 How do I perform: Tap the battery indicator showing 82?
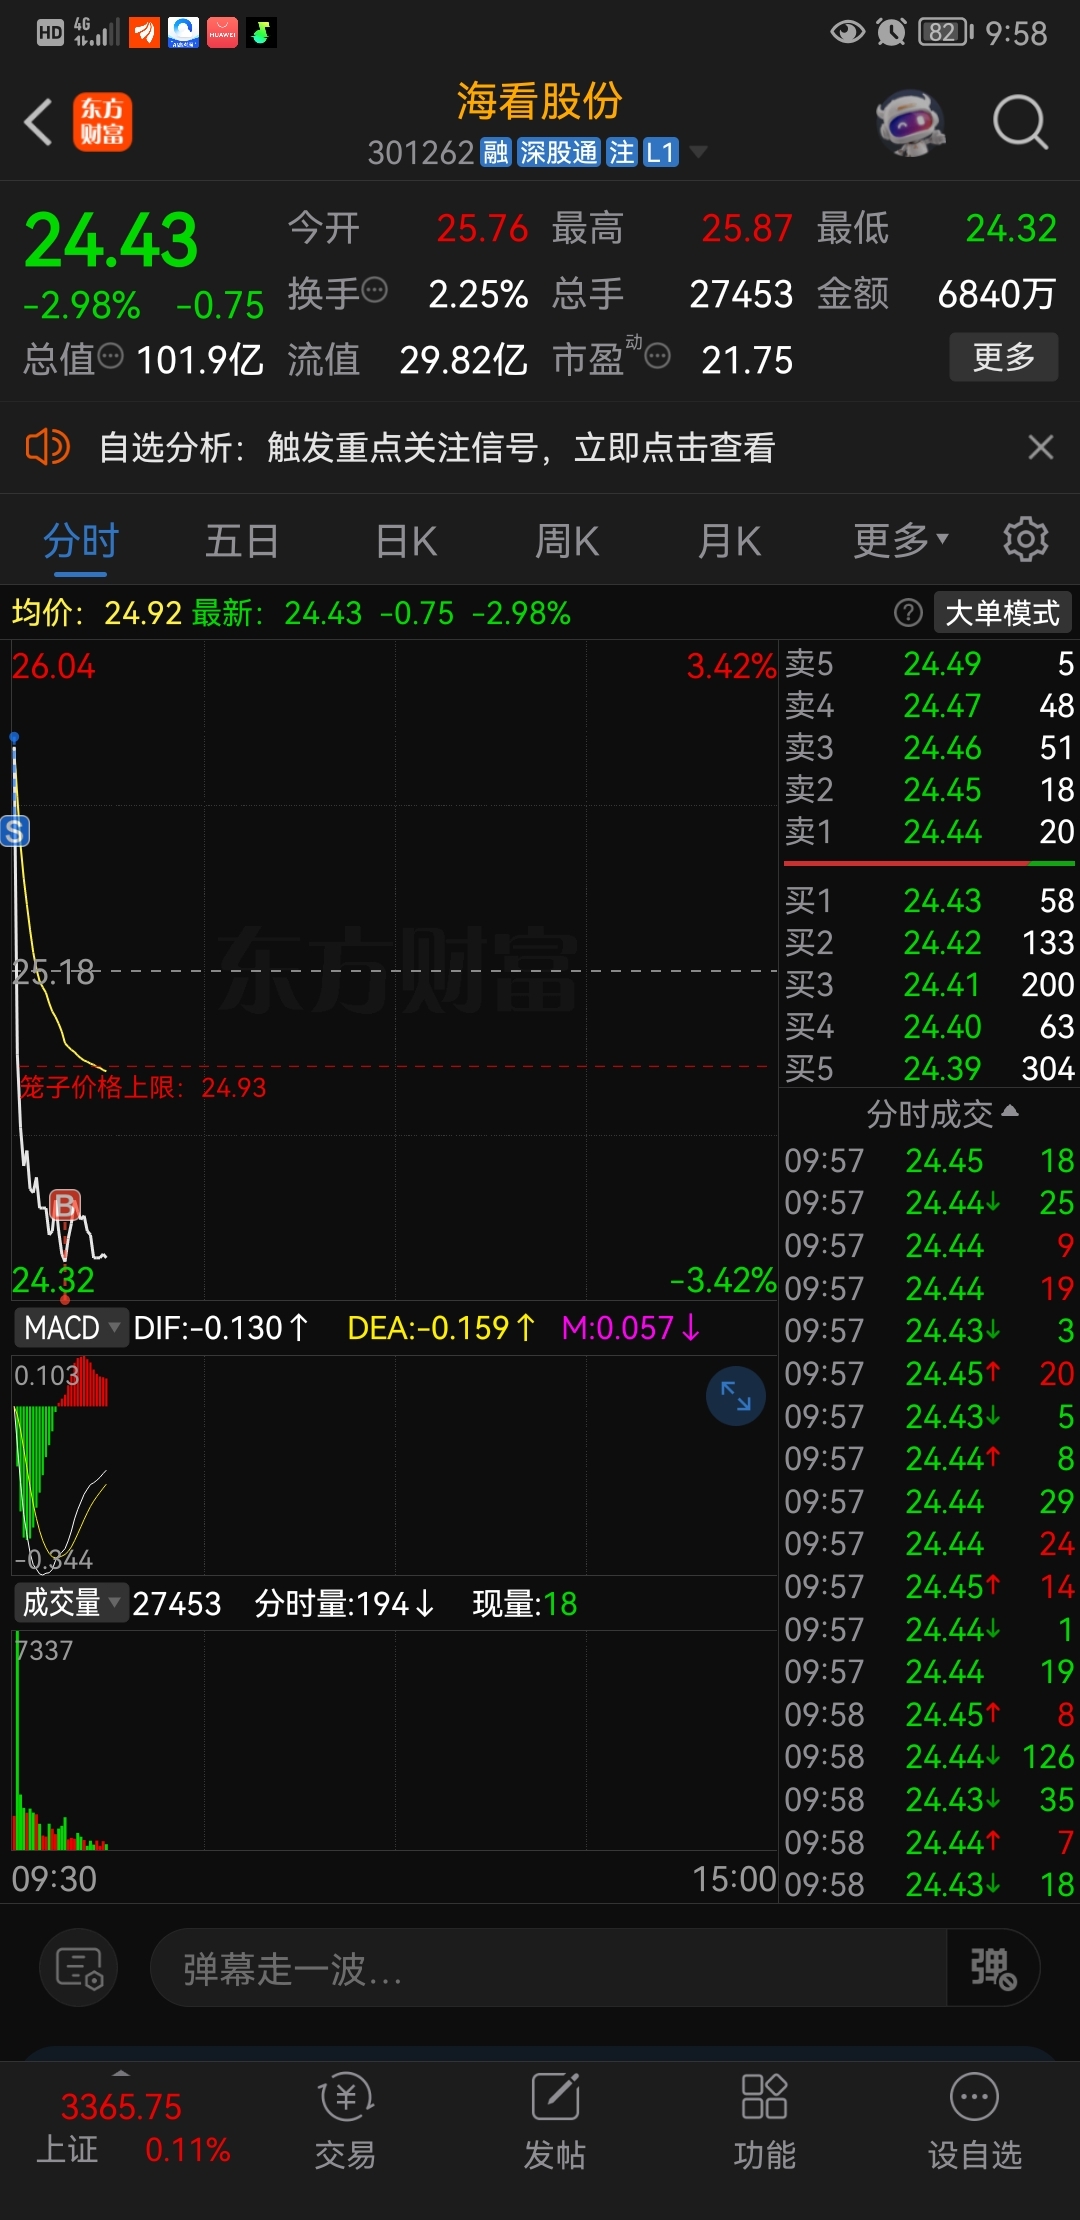pos(945,32)
